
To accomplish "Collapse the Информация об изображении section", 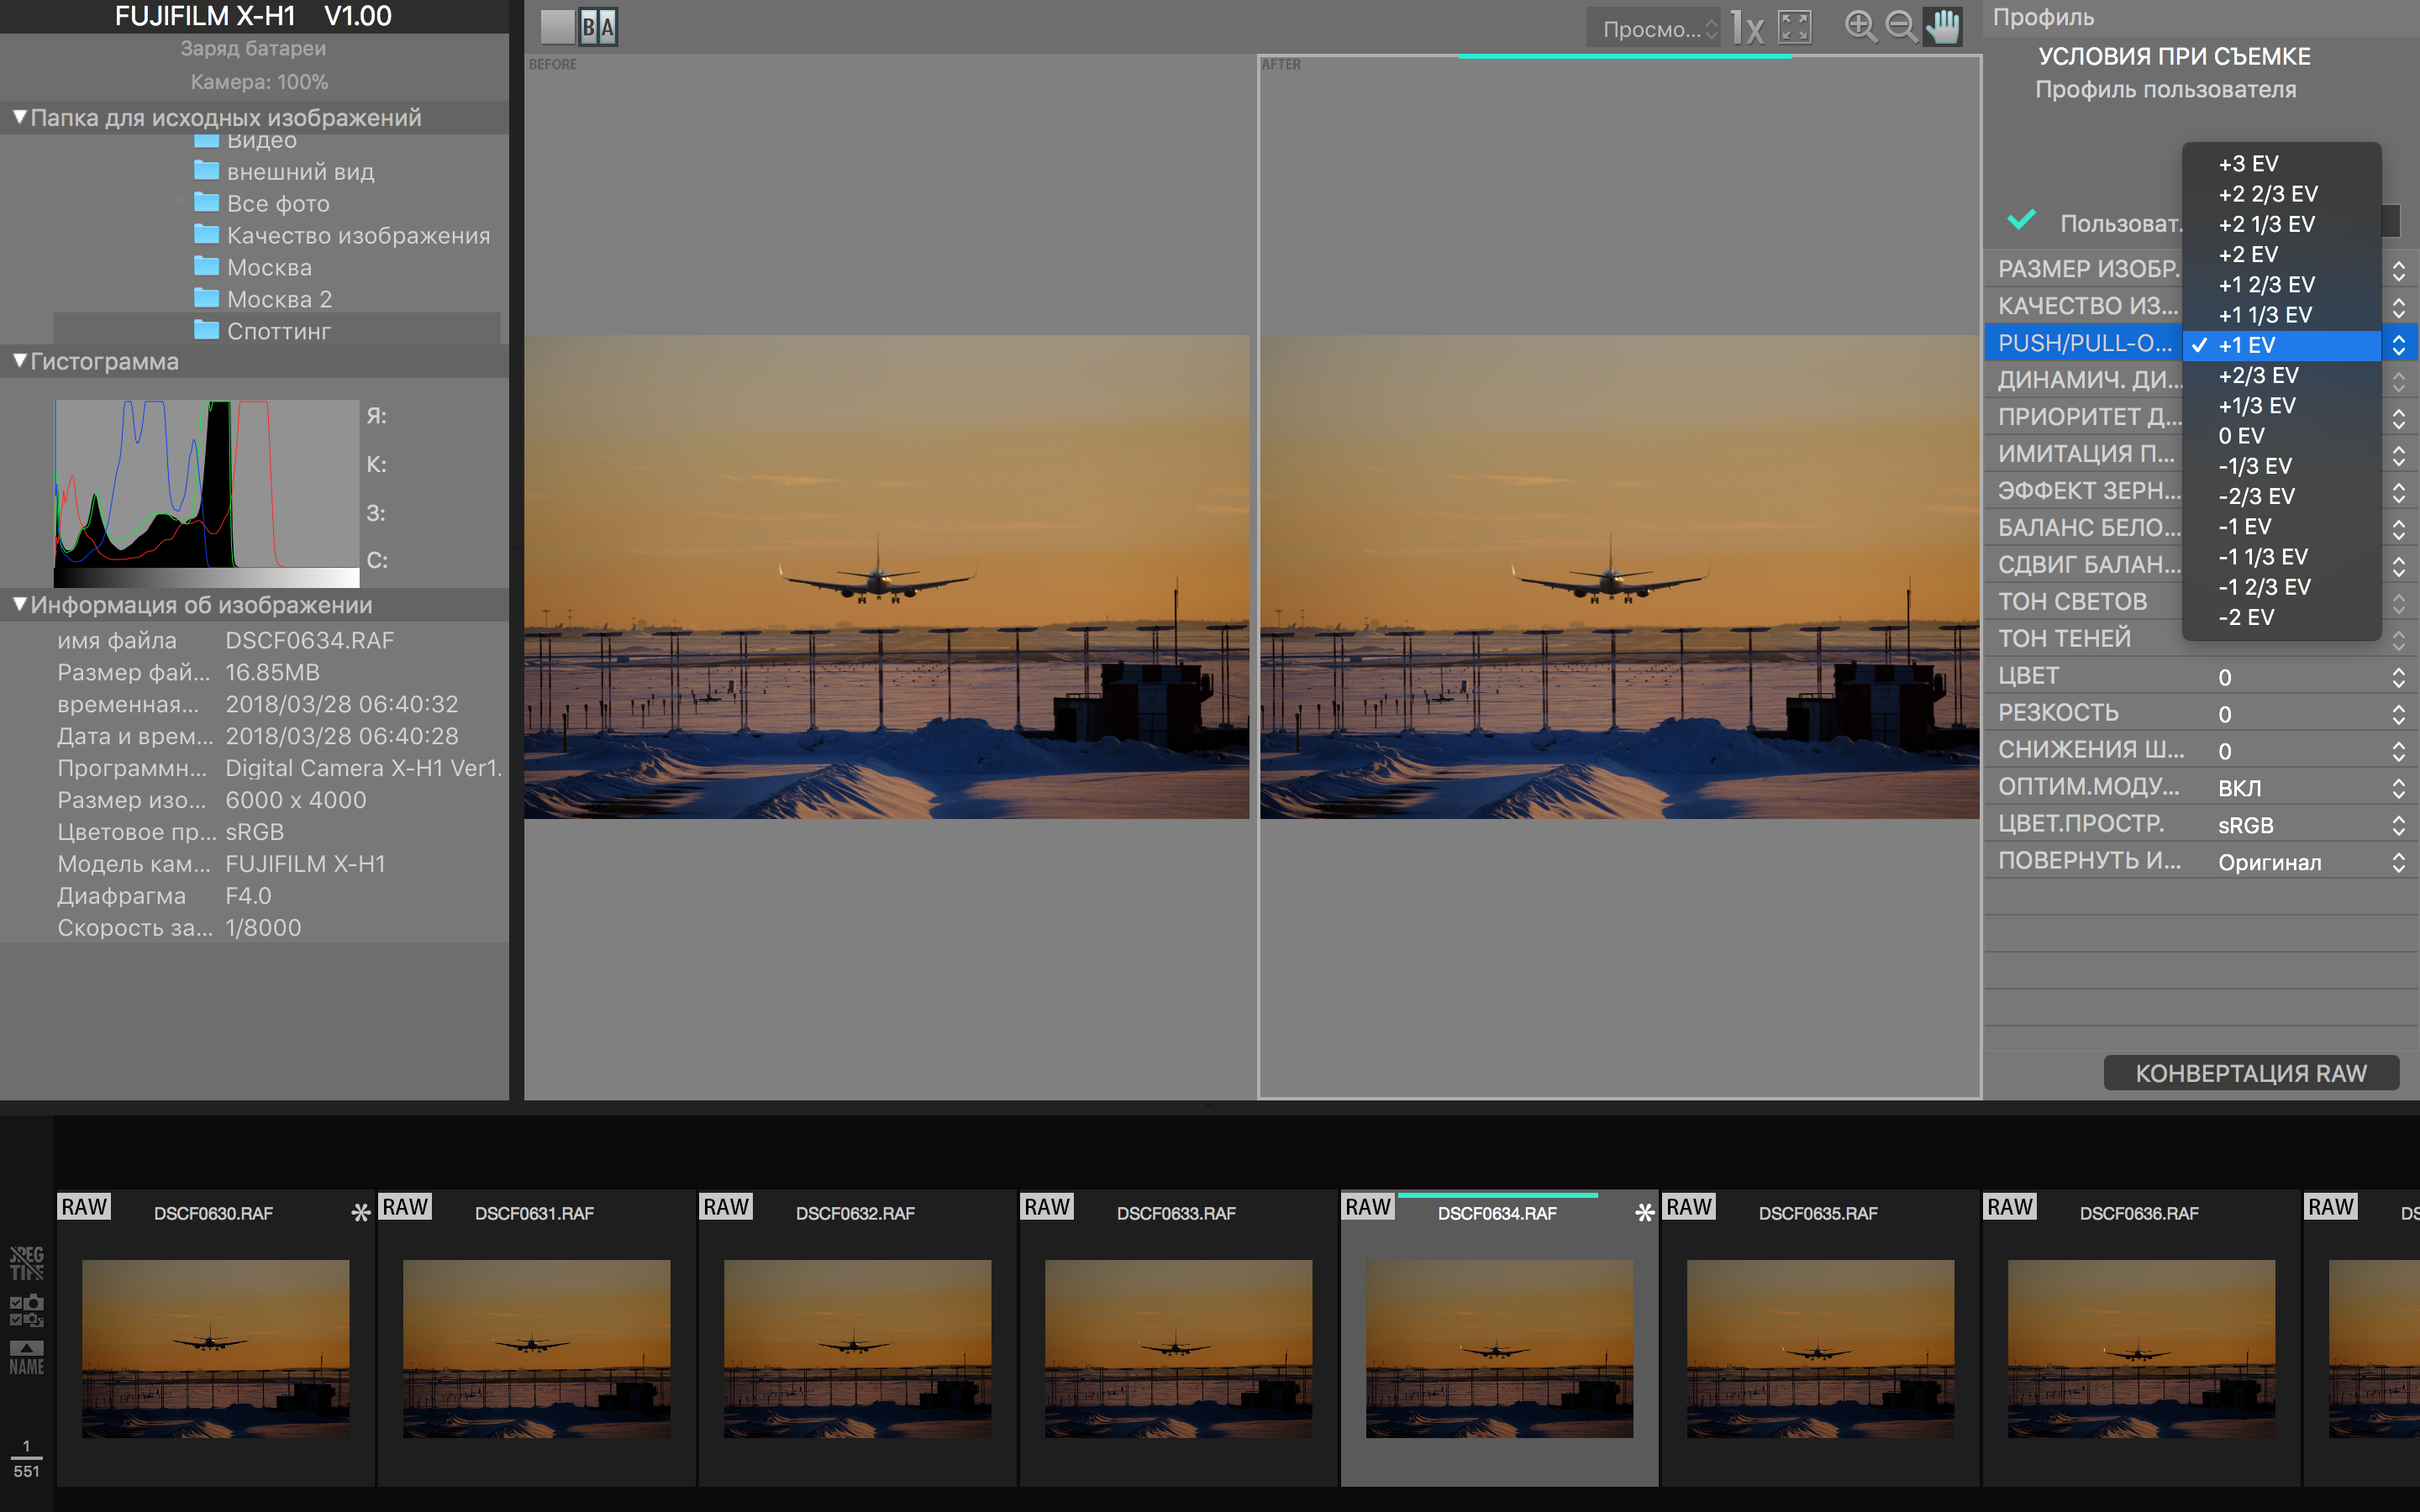I will pyautogui.click(x=19, y=604).
